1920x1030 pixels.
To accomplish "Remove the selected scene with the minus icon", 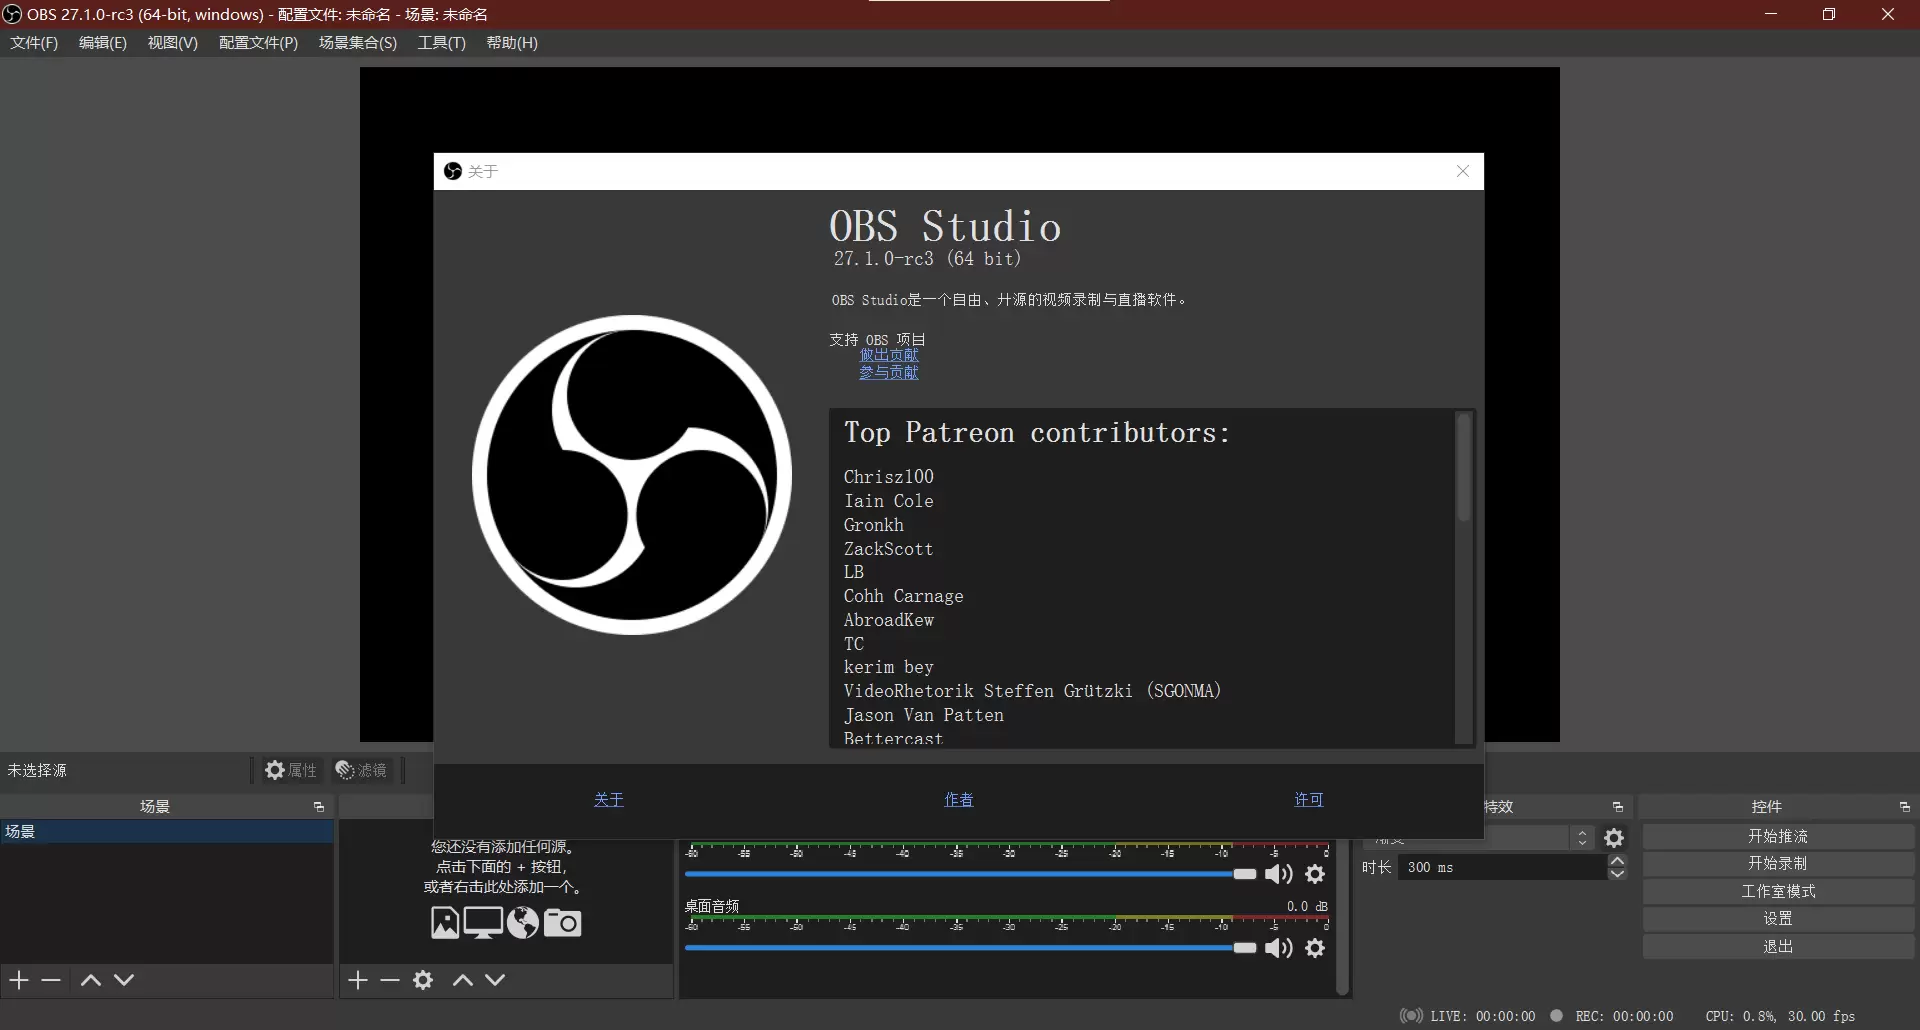I will pyautogui.click(x=51, y=980).
